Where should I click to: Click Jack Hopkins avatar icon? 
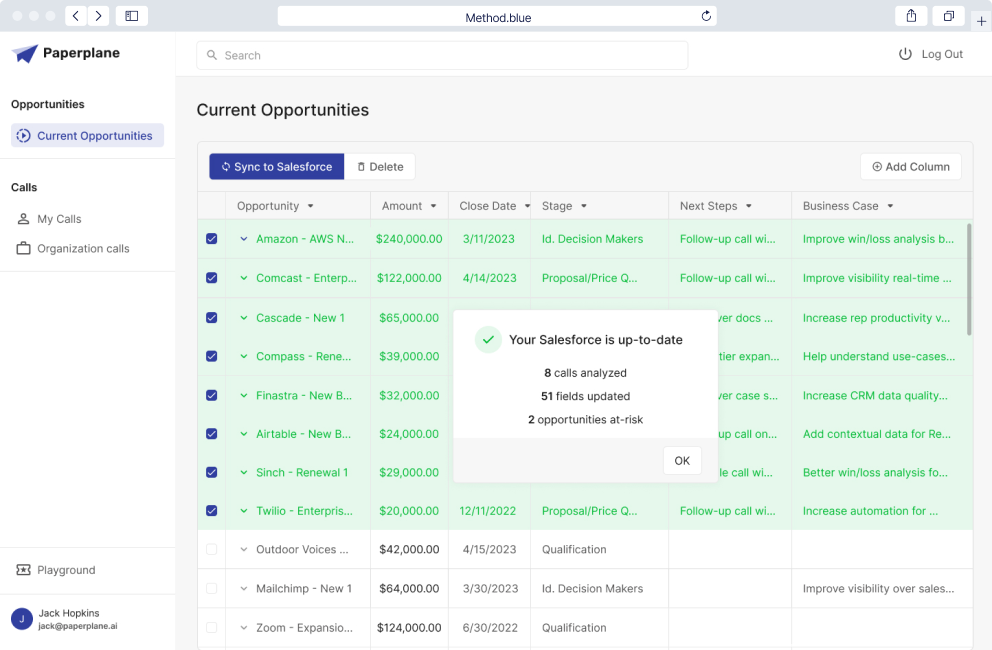click(x=22, y=619)
